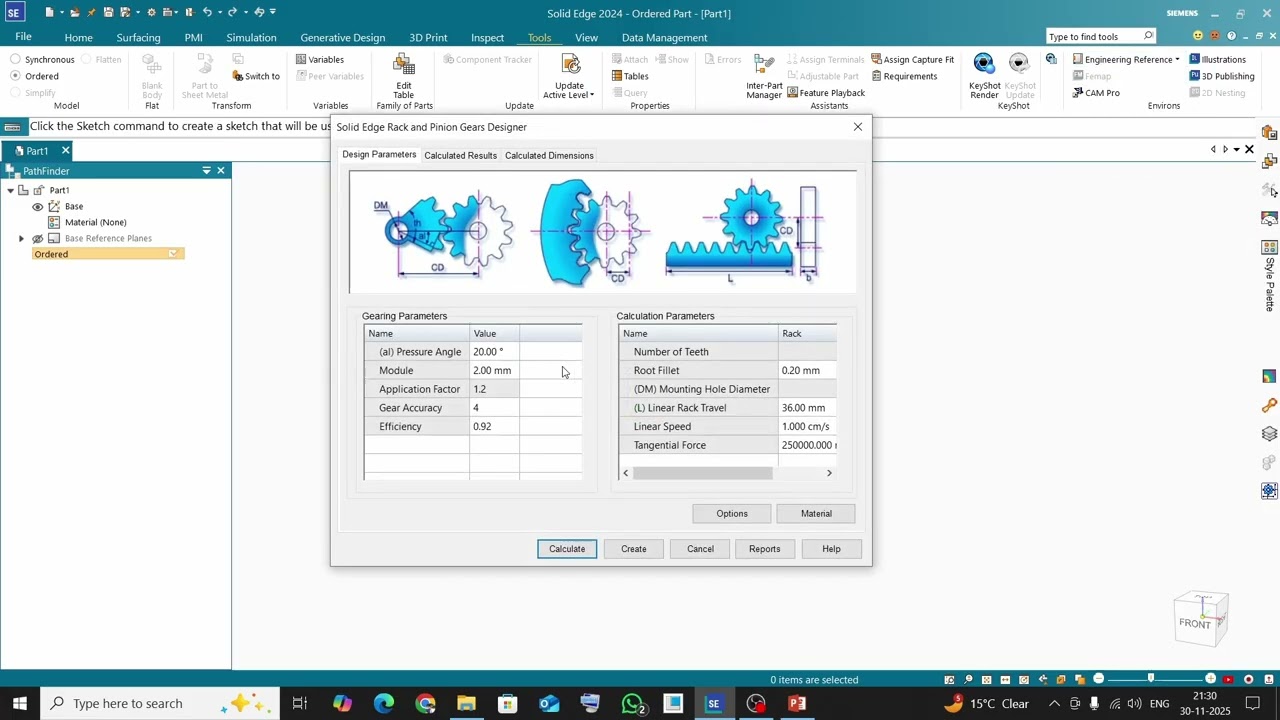Image resolution: width=1280 pixels, height=720 pixels.
Task: Click the zoom out minus icon in status bar
Action: [1098, 680]
